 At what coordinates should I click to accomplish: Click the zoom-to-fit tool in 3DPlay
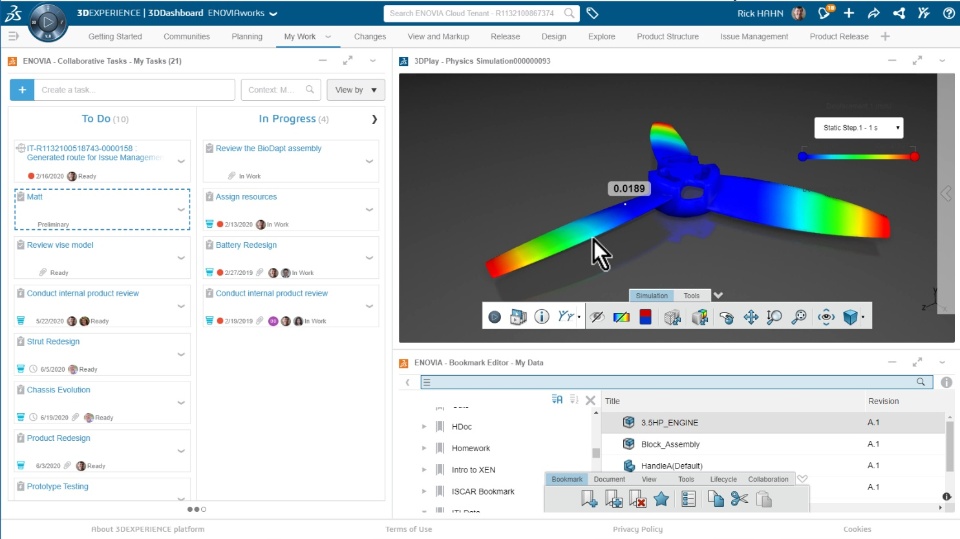(799, 317)
